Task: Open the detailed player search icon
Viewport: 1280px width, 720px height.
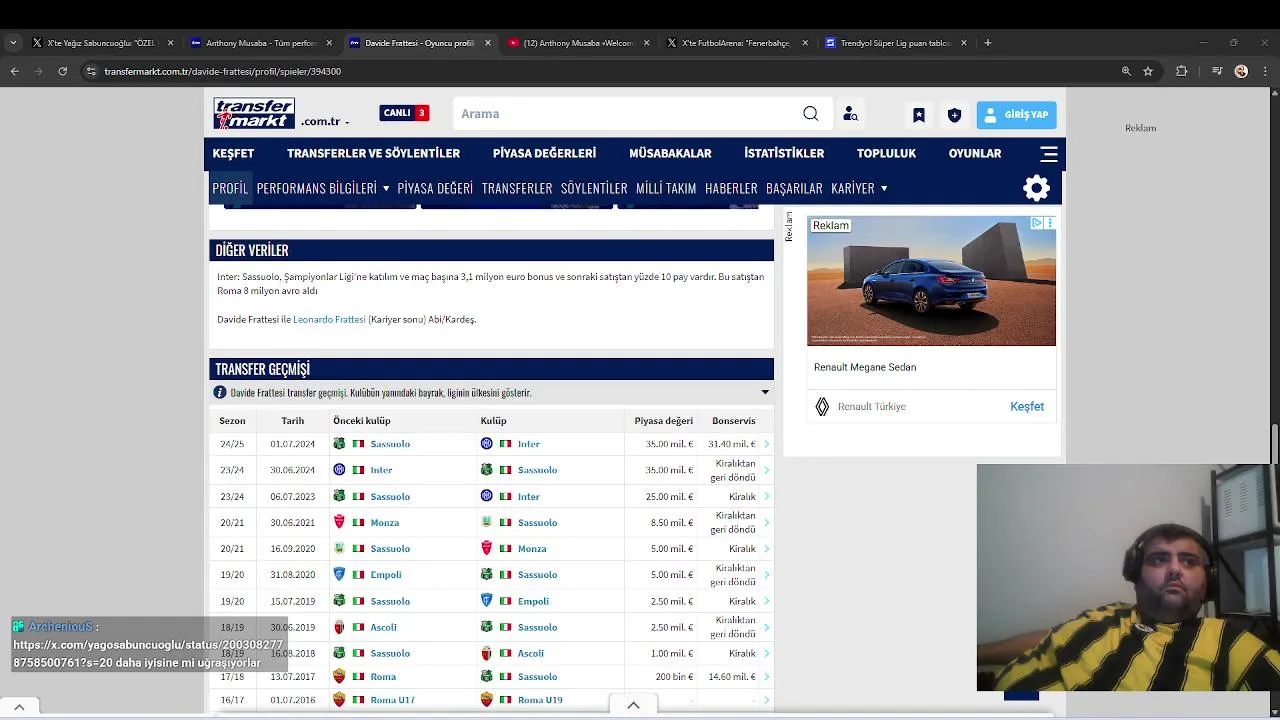Action: 850,114
